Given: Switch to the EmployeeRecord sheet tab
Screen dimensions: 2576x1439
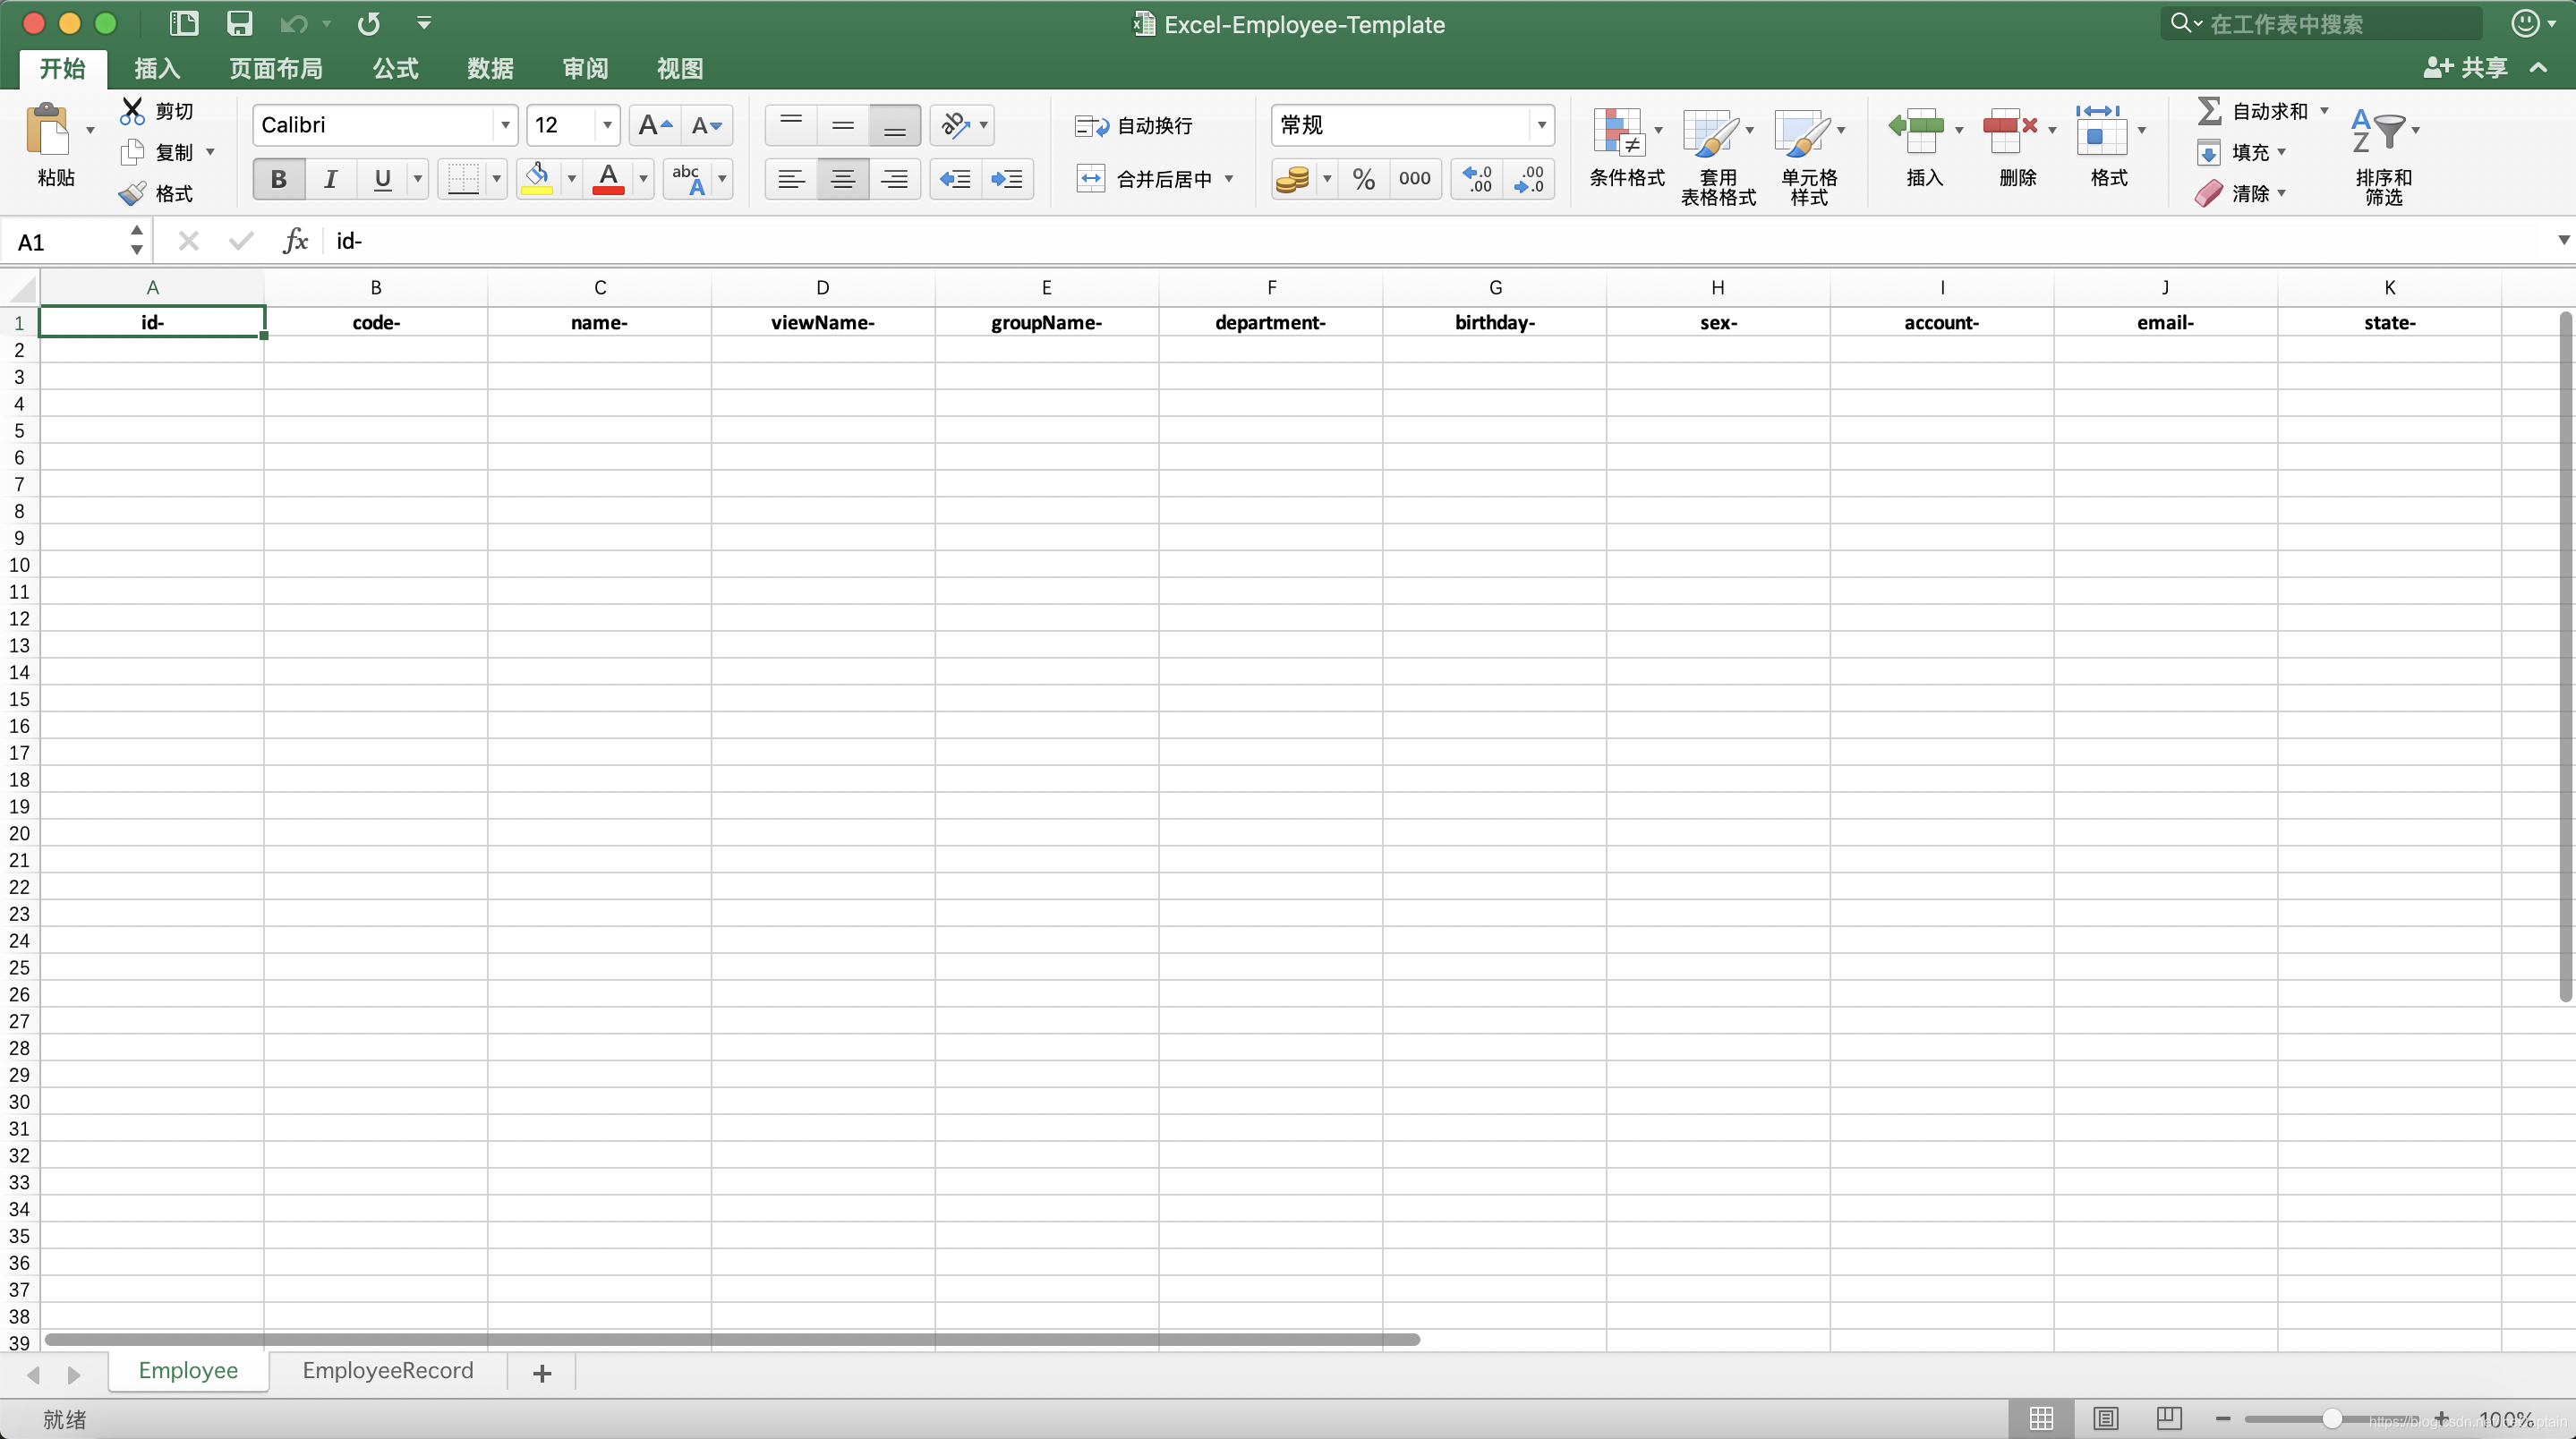Looking at the screenshot, I should [388, 1370].
